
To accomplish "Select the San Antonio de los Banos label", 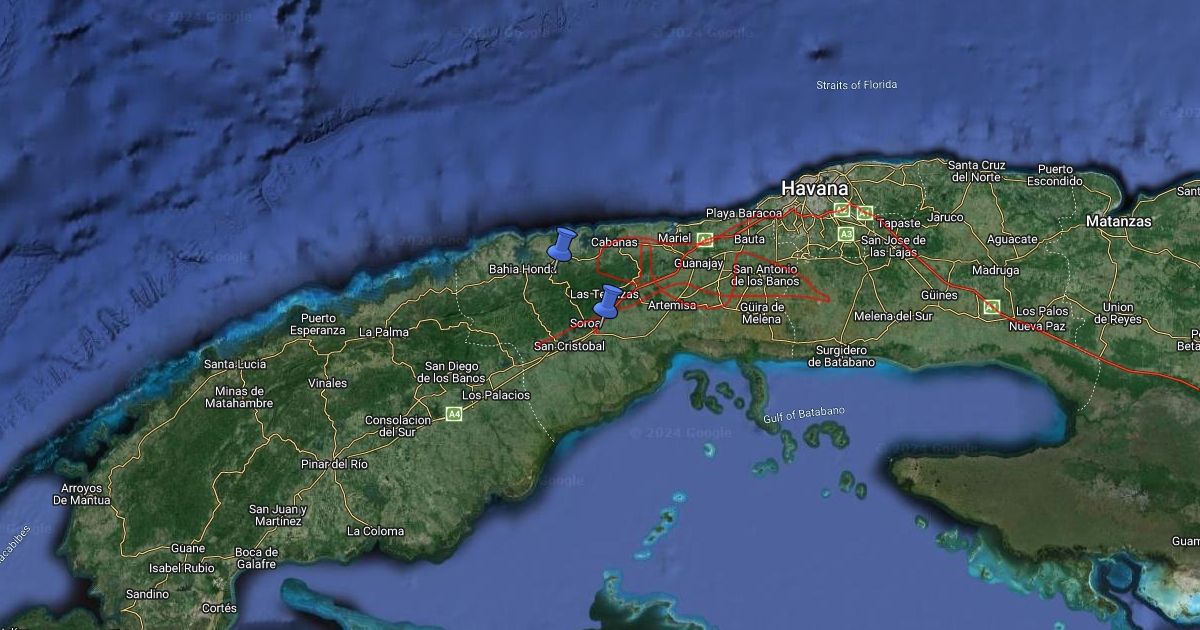I will [x=767, y=276].
